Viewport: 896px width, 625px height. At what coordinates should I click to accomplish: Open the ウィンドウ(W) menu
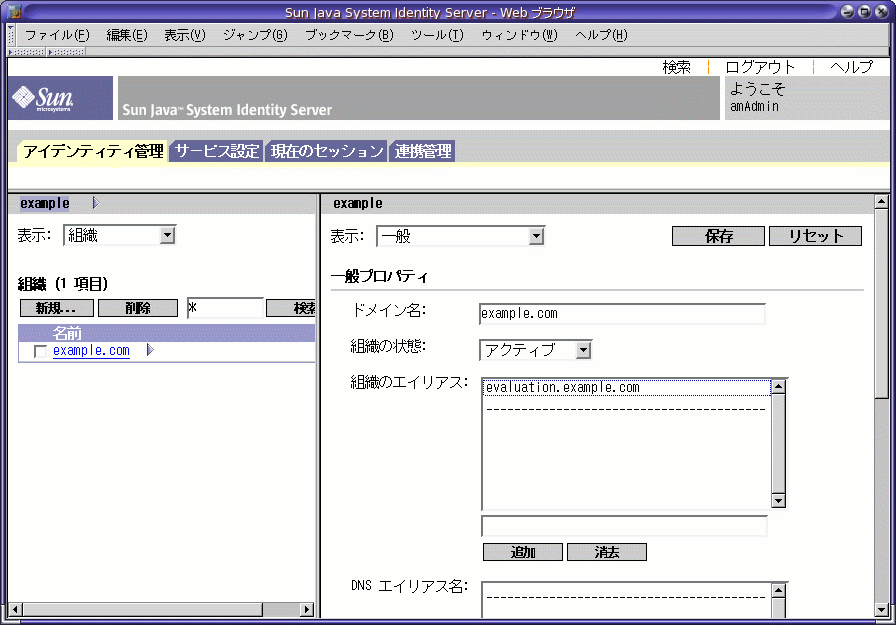click(x=519, y=35)
